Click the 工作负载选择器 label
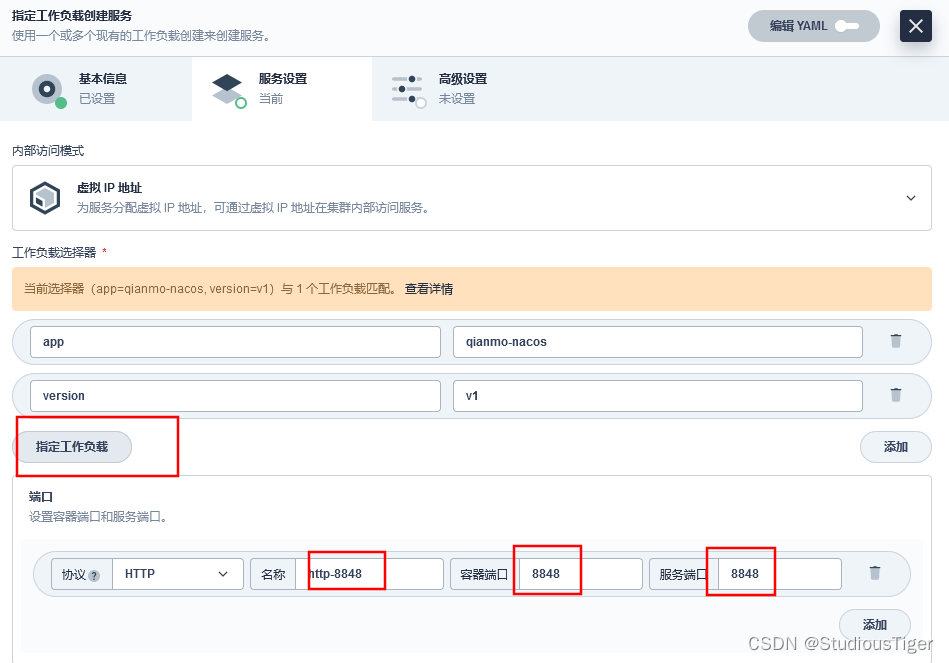 (x=54, y=252)
